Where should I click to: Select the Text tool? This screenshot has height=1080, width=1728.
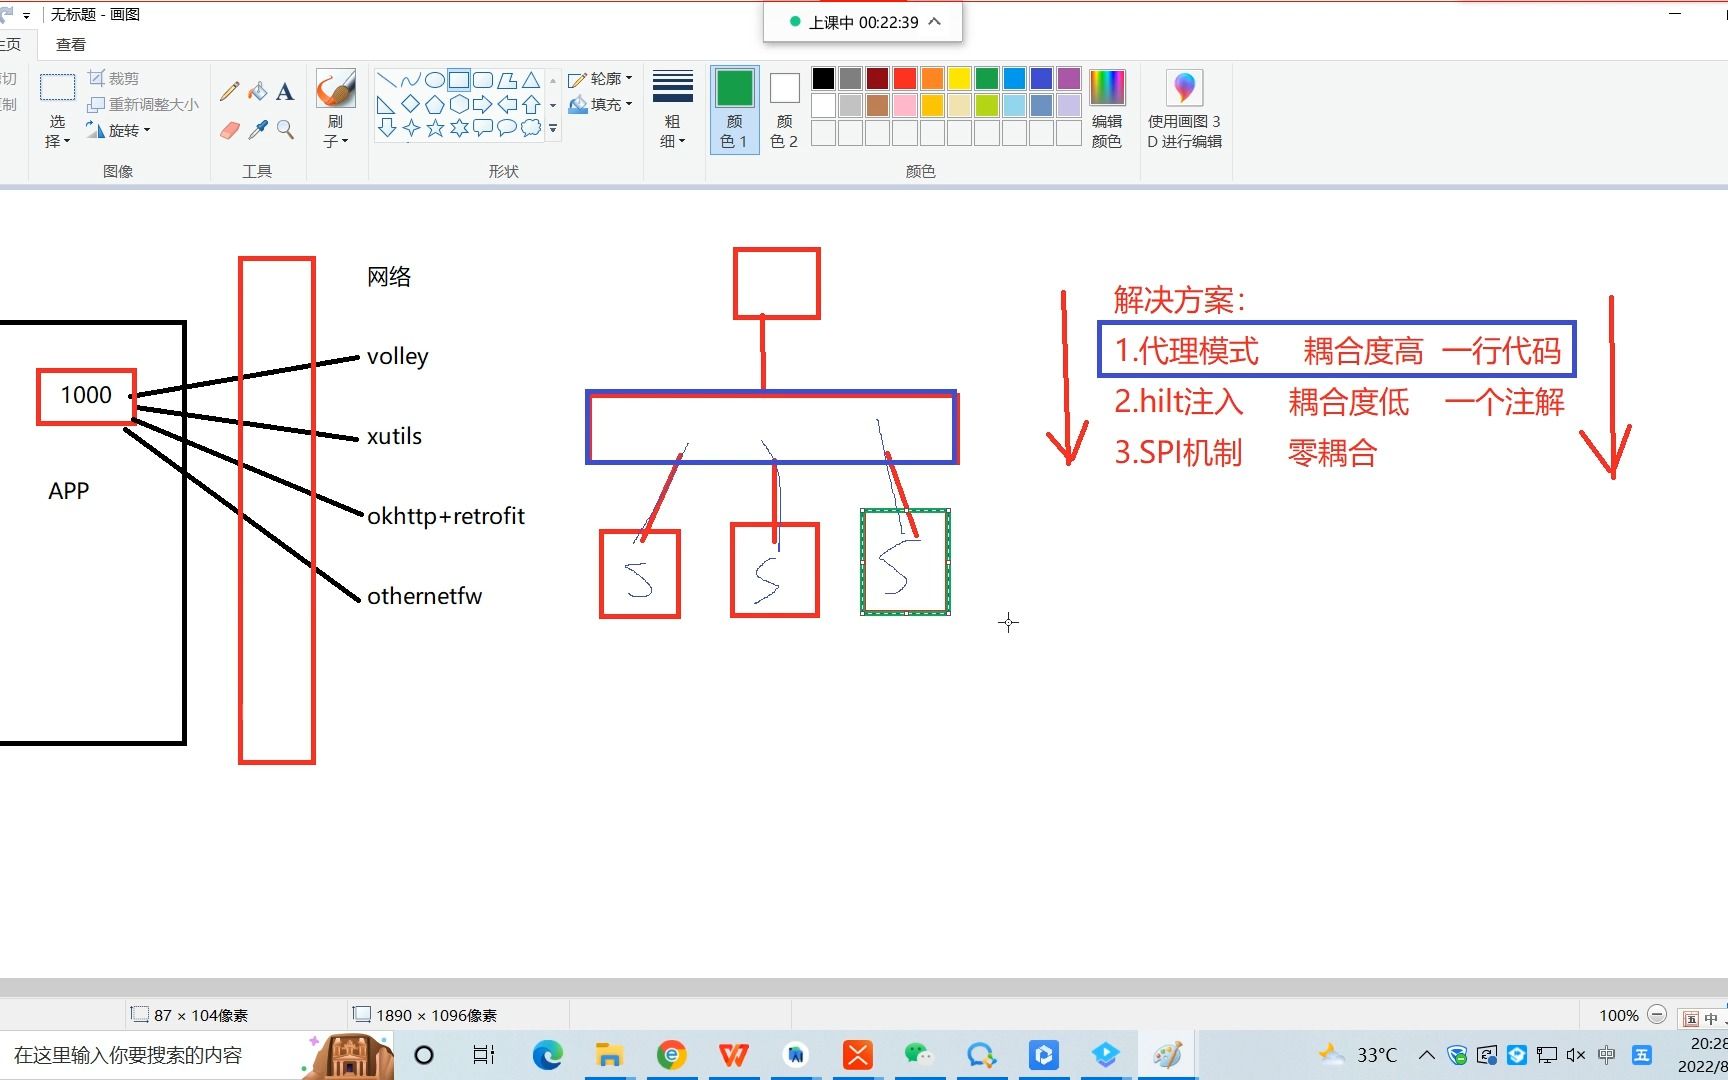pyautogui.click(x=285, y=91)
